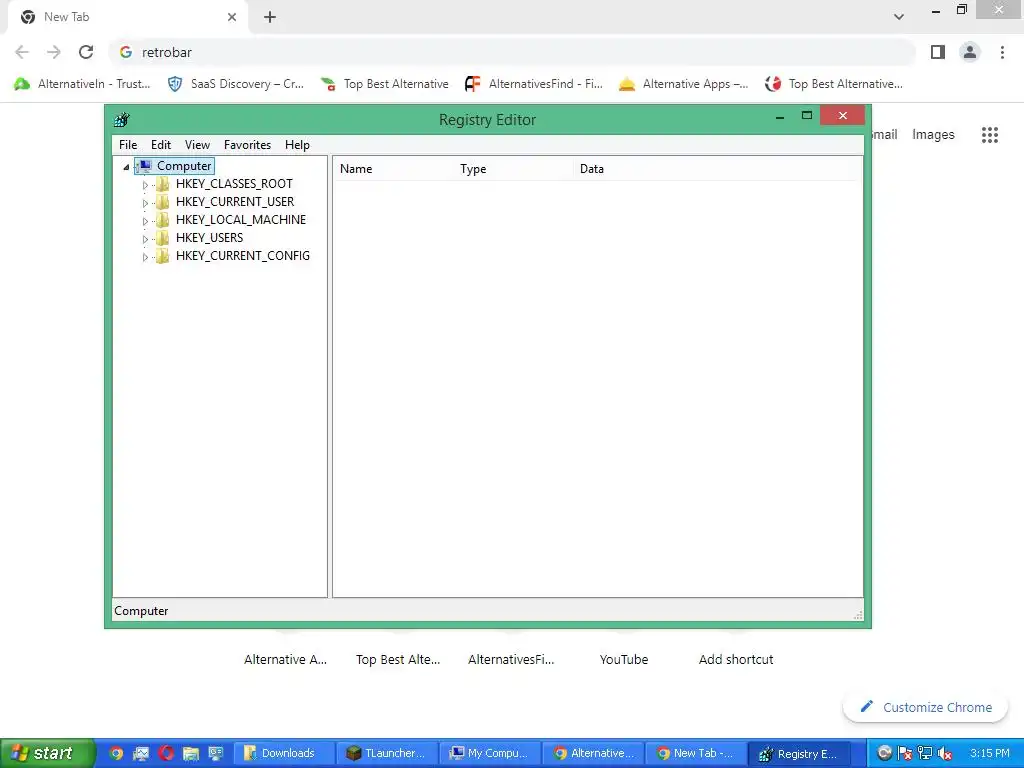1024x768 pixels.
Task: Click the taskbar clock showing 3:15 PM
Action: (x=989, y=753)
